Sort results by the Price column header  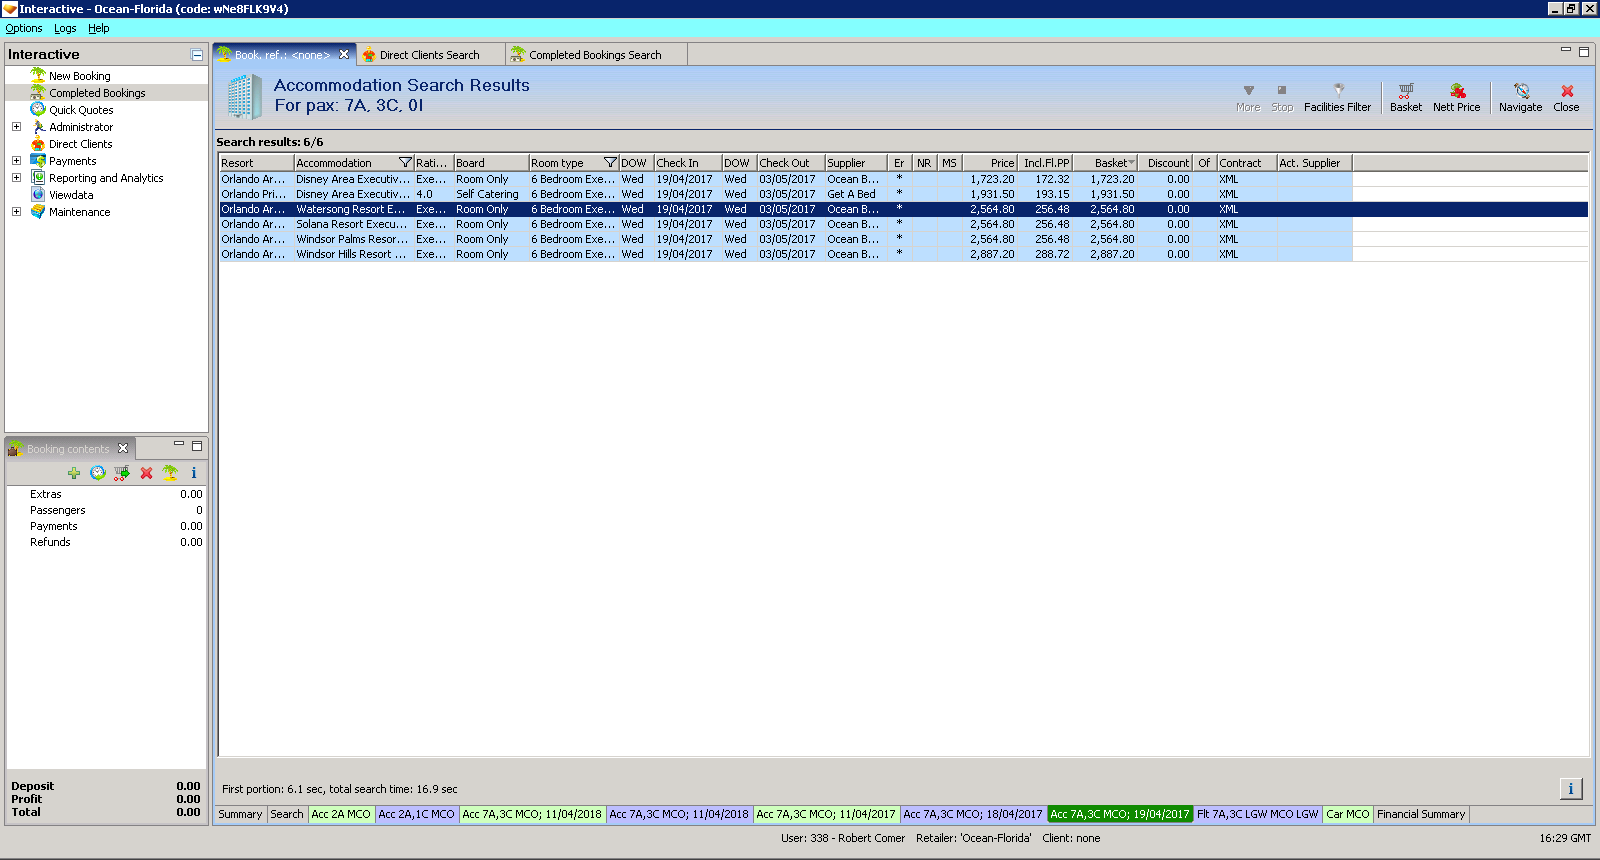990,163
